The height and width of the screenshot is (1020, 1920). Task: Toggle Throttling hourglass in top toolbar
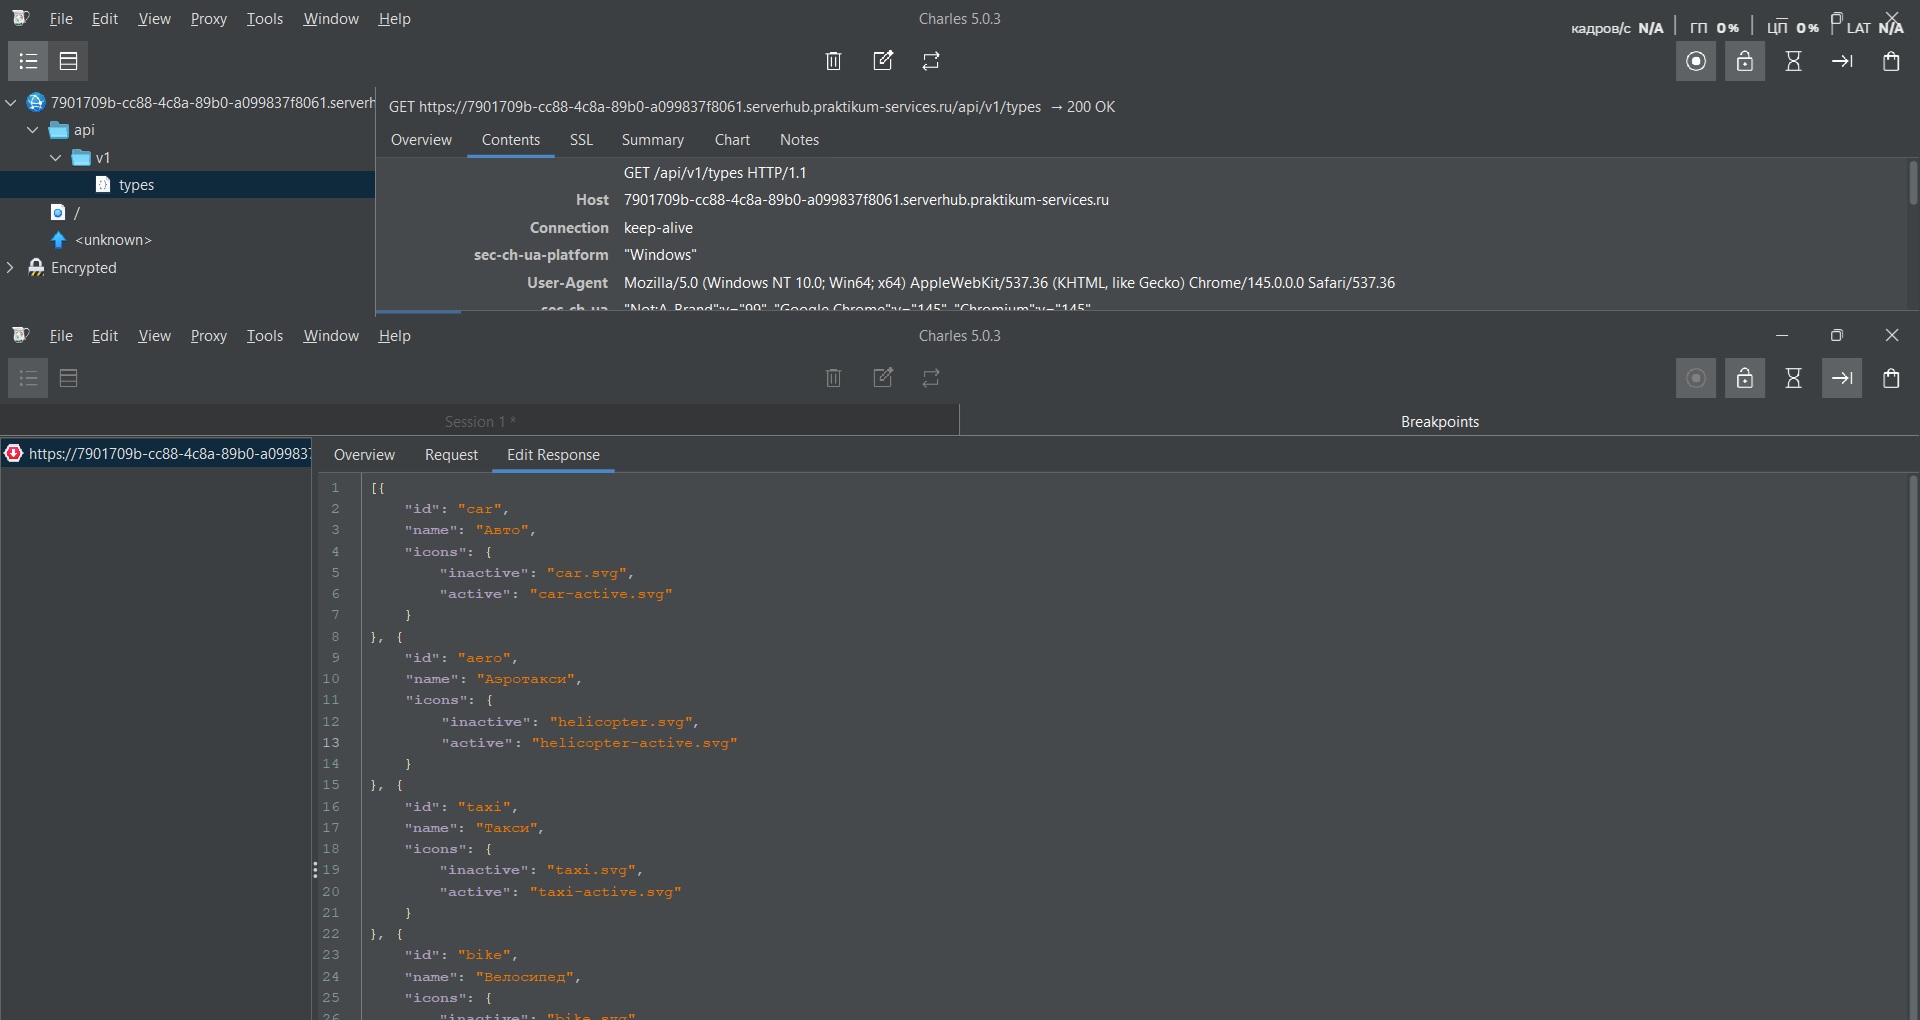1793,61
